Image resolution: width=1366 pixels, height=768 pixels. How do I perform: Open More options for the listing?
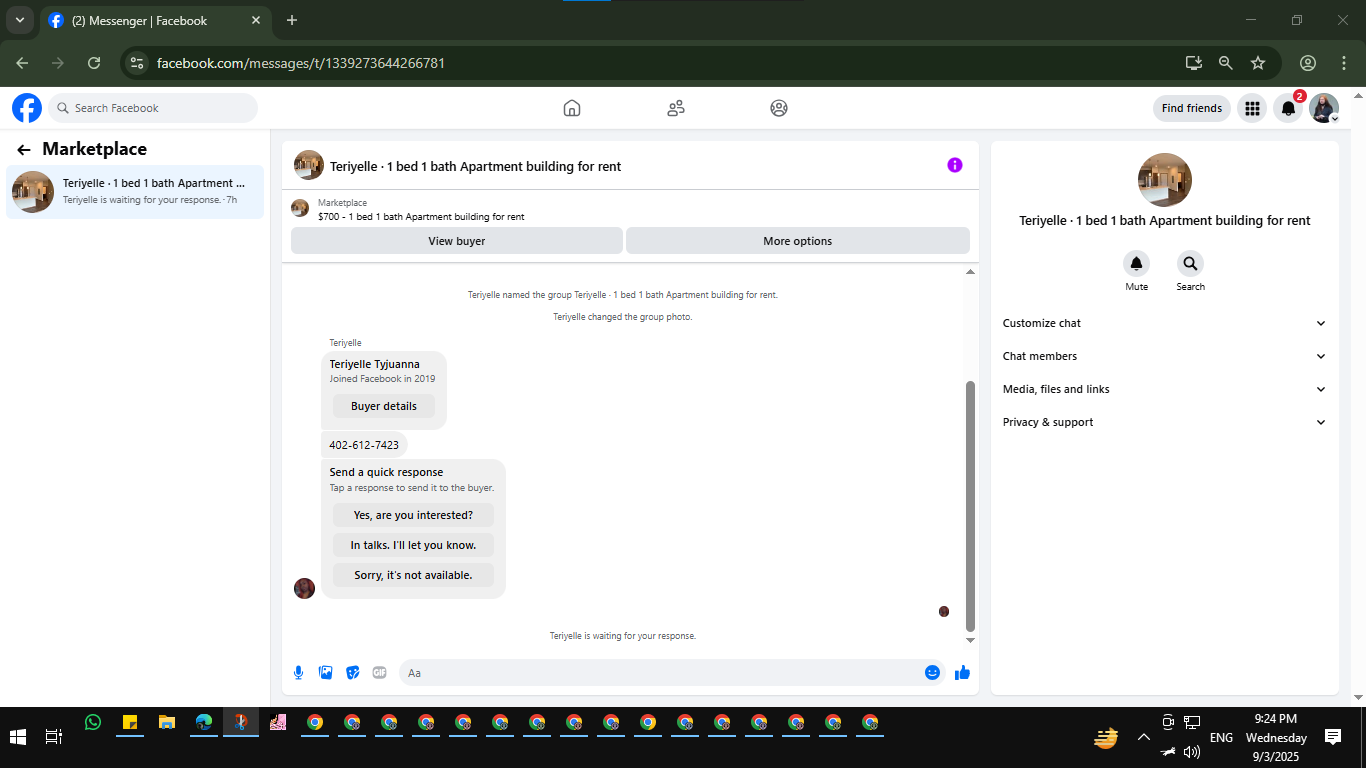(798, 241)
